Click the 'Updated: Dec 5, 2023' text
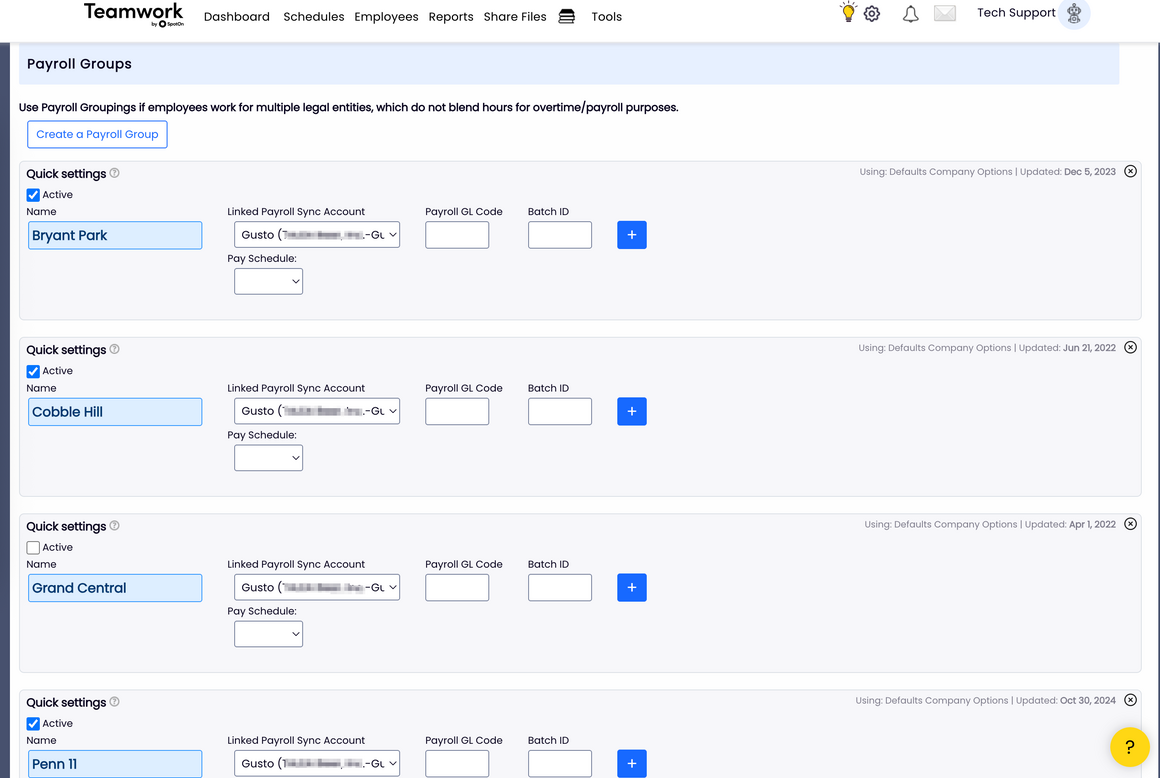Viewport: 1160px width, 778px height. tap(1068, 172)
